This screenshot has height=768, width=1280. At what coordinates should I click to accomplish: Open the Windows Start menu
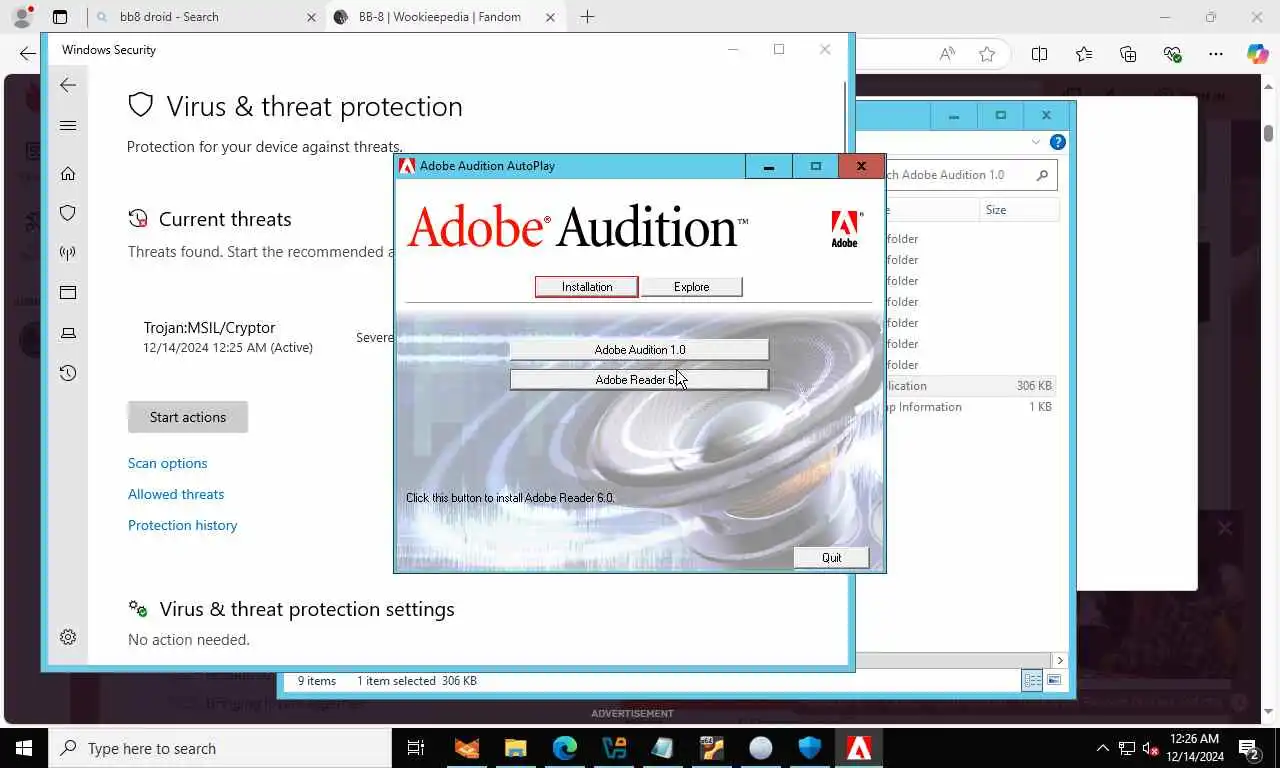point(24,748)
